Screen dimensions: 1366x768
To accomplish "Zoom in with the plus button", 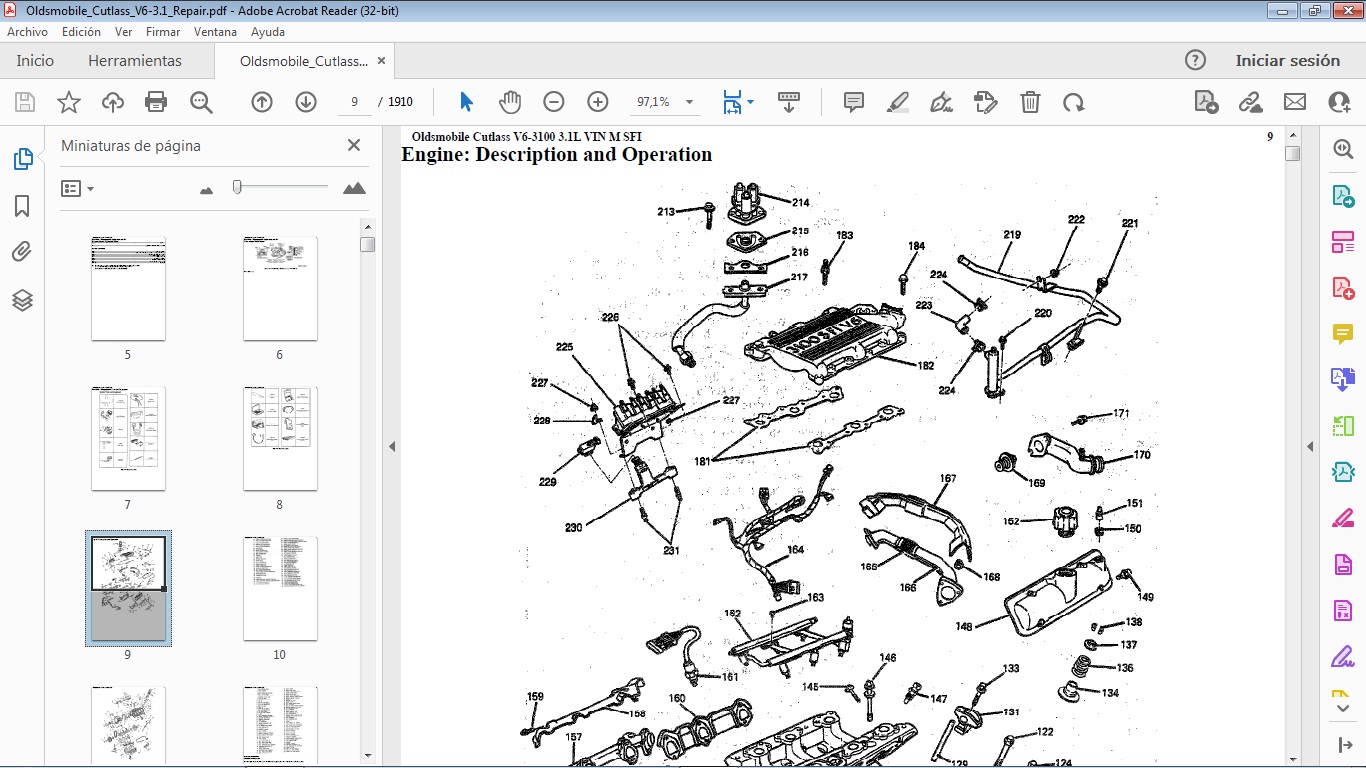I will pyautogui.click(x=598, y=102).
